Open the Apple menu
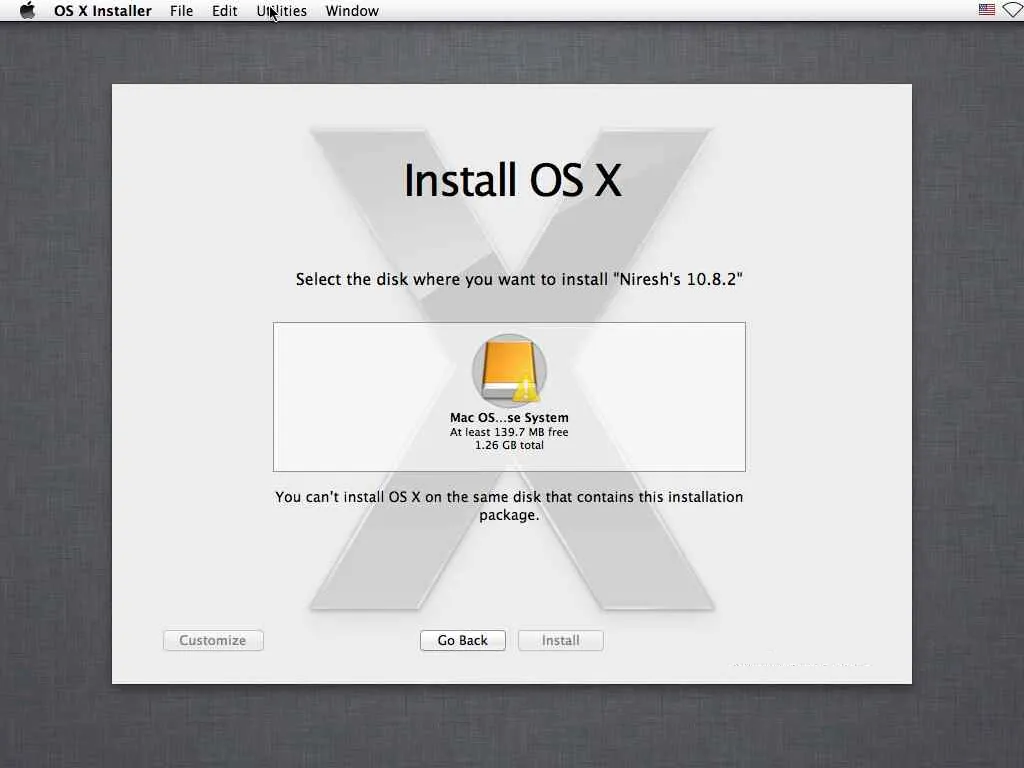This screenshot has height=768, width=1024. pyautogui.click(x=27, y=10)
